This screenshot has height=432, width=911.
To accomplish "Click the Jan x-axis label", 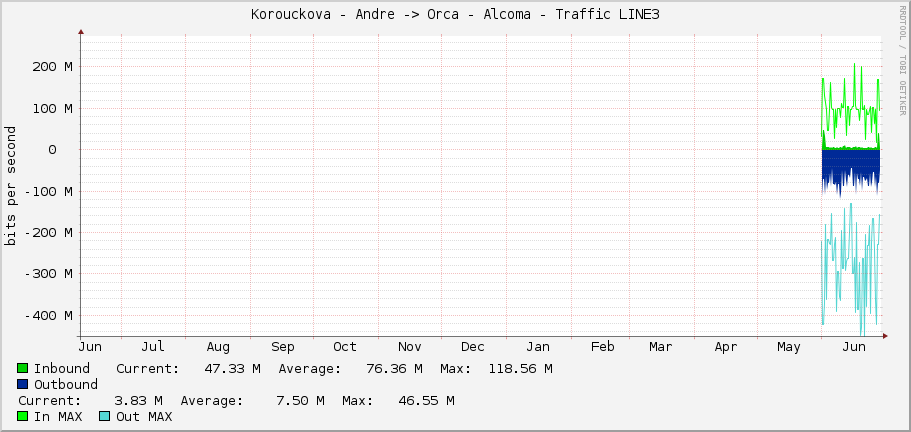I will [x=537, y=347].
